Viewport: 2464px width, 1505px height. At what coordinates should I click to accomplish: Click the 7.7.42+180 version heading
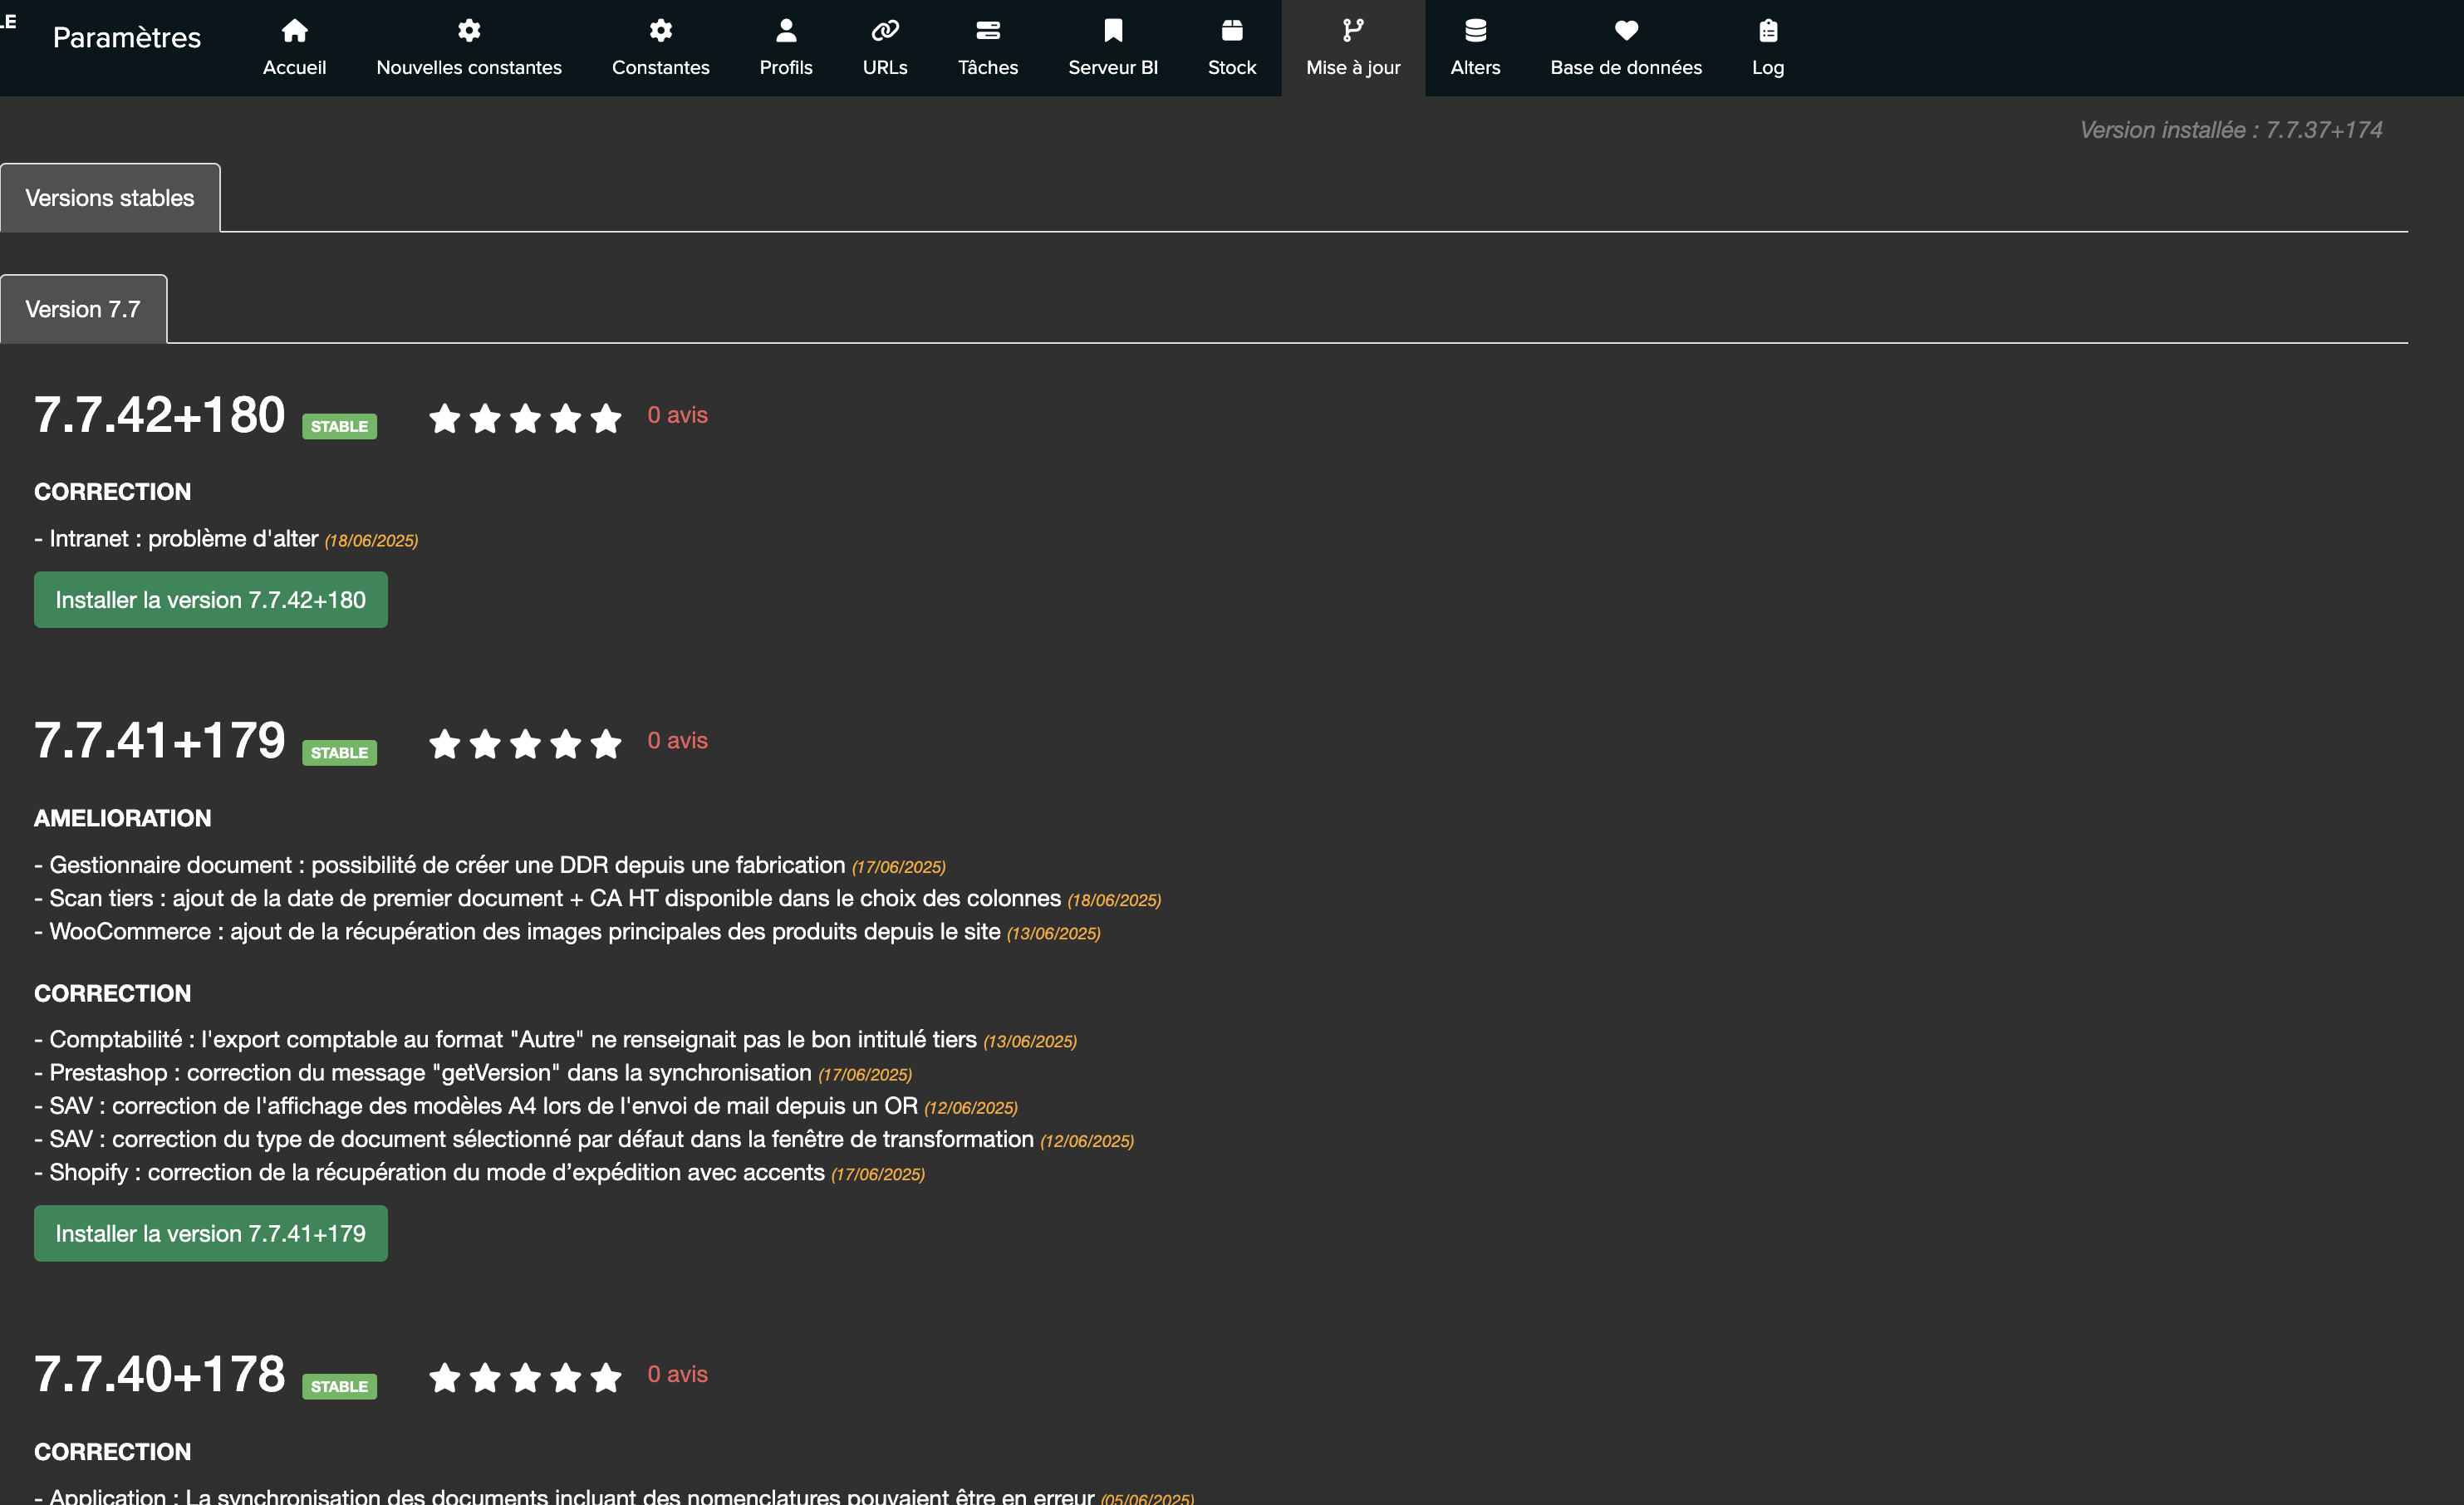(x=160, y=415)
